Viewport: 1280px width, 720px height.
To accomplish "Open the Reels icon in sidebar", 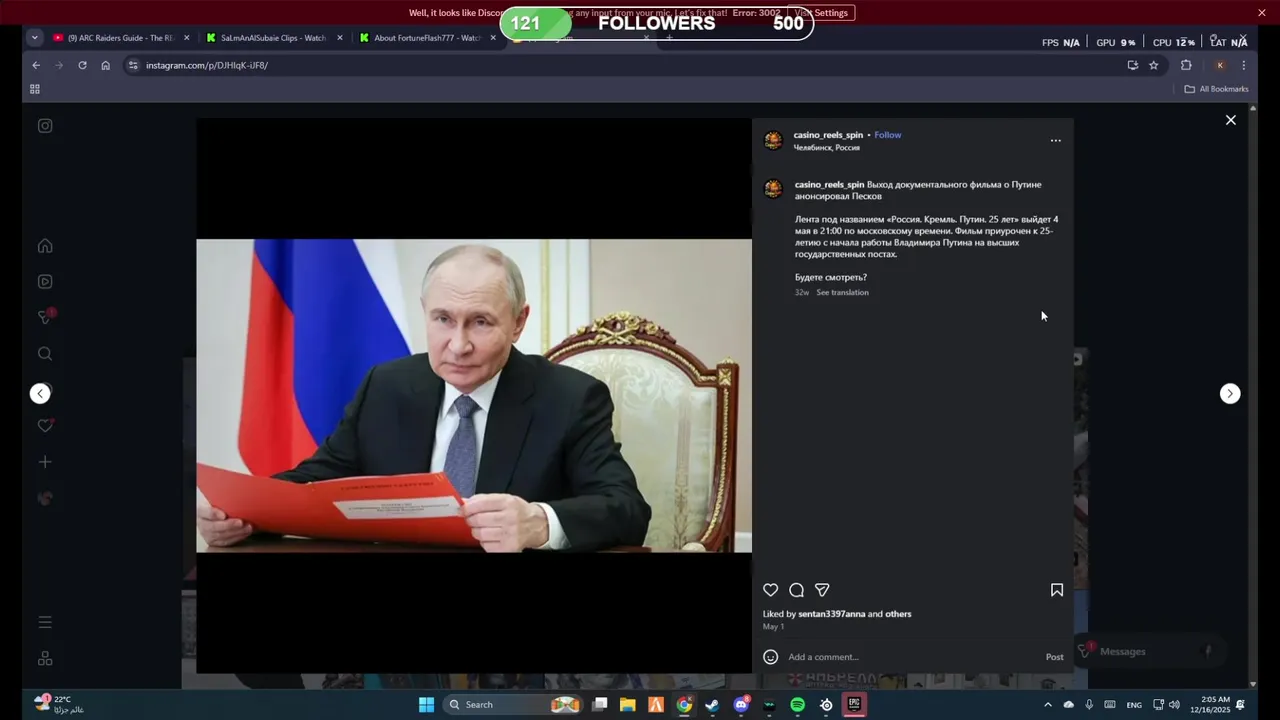I will pyautogui.click(x=45, y=282).
